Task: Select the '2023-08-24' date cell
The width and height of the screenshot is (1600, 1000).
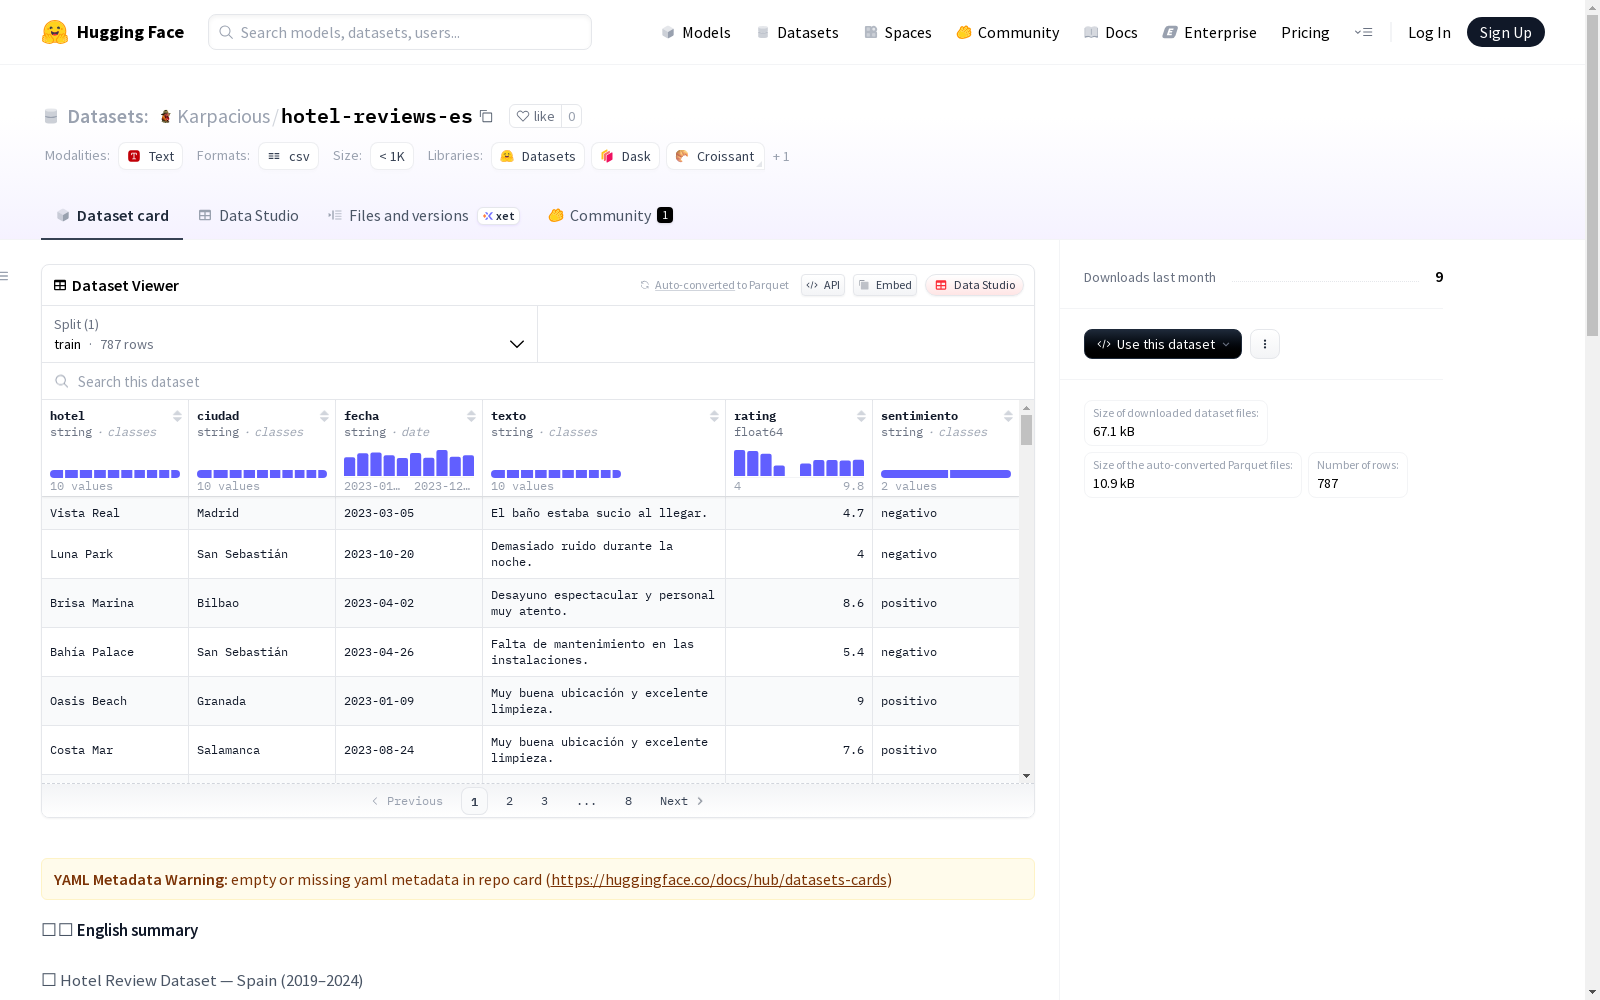Action: coord(409,750)
